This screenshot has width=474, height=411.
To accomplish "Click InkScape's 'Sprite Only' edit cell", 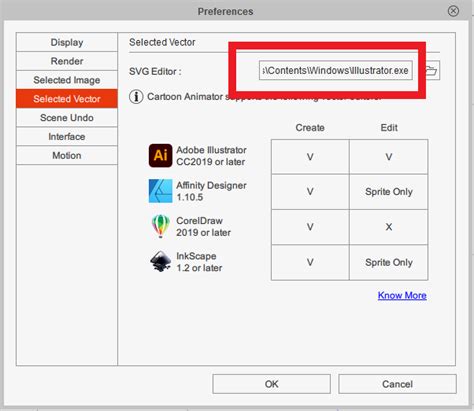I will point(389,262).
